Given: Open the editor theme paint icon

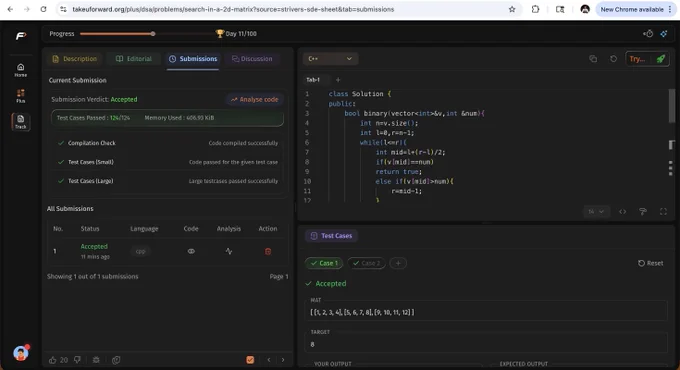Looking at the screenshot, I should click(x=643, y=212).
